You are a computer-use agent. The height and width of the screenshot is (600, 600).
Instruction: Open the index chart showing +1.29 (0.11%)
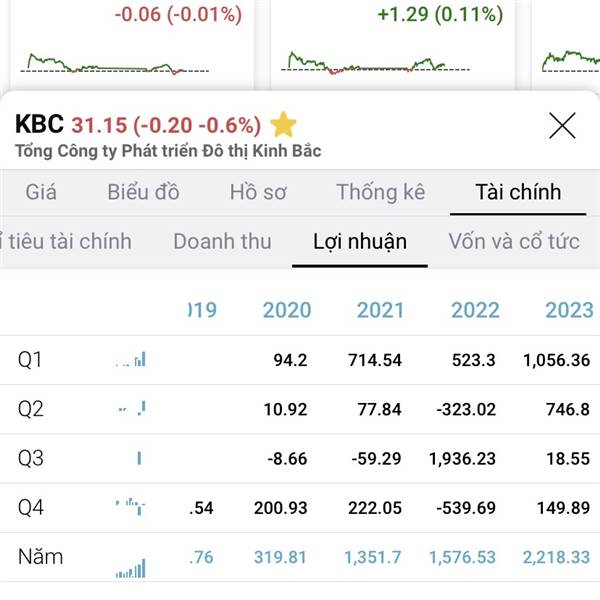(393, 44)
